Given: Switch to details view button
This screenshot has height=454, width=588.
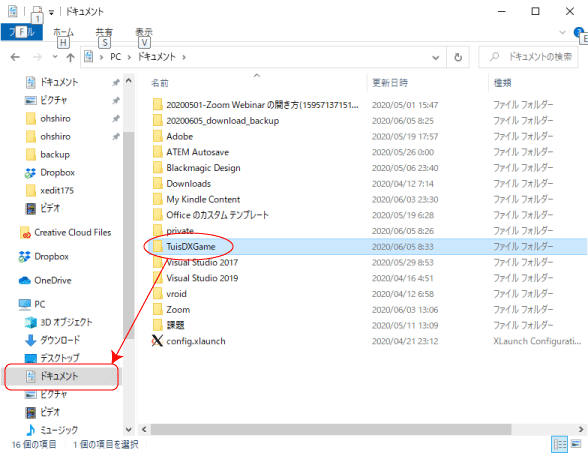Looking at the screenshot, I should [560, 445].
